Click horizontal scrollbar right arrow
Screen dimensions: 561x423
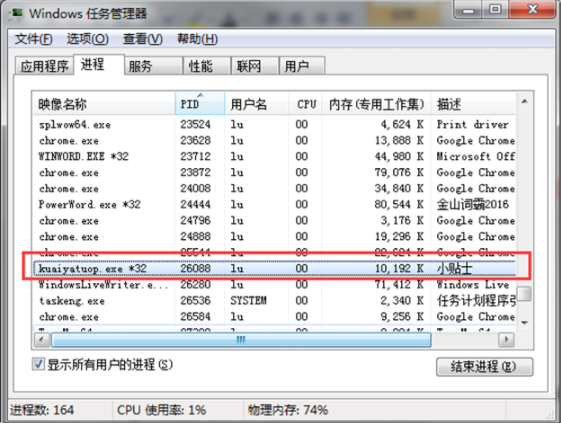pos(506,339)
